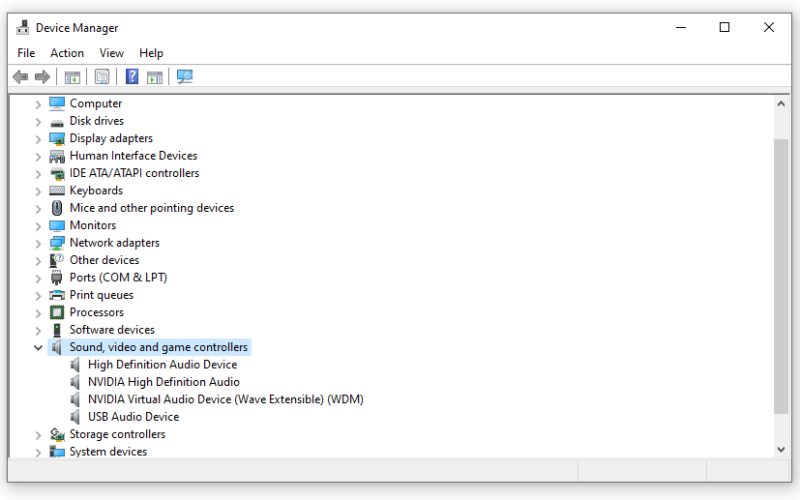This screenshot has height=500, width=800.
Task: Expand the Print queues node
Action: pyautogui.click(x=38, y=296)
